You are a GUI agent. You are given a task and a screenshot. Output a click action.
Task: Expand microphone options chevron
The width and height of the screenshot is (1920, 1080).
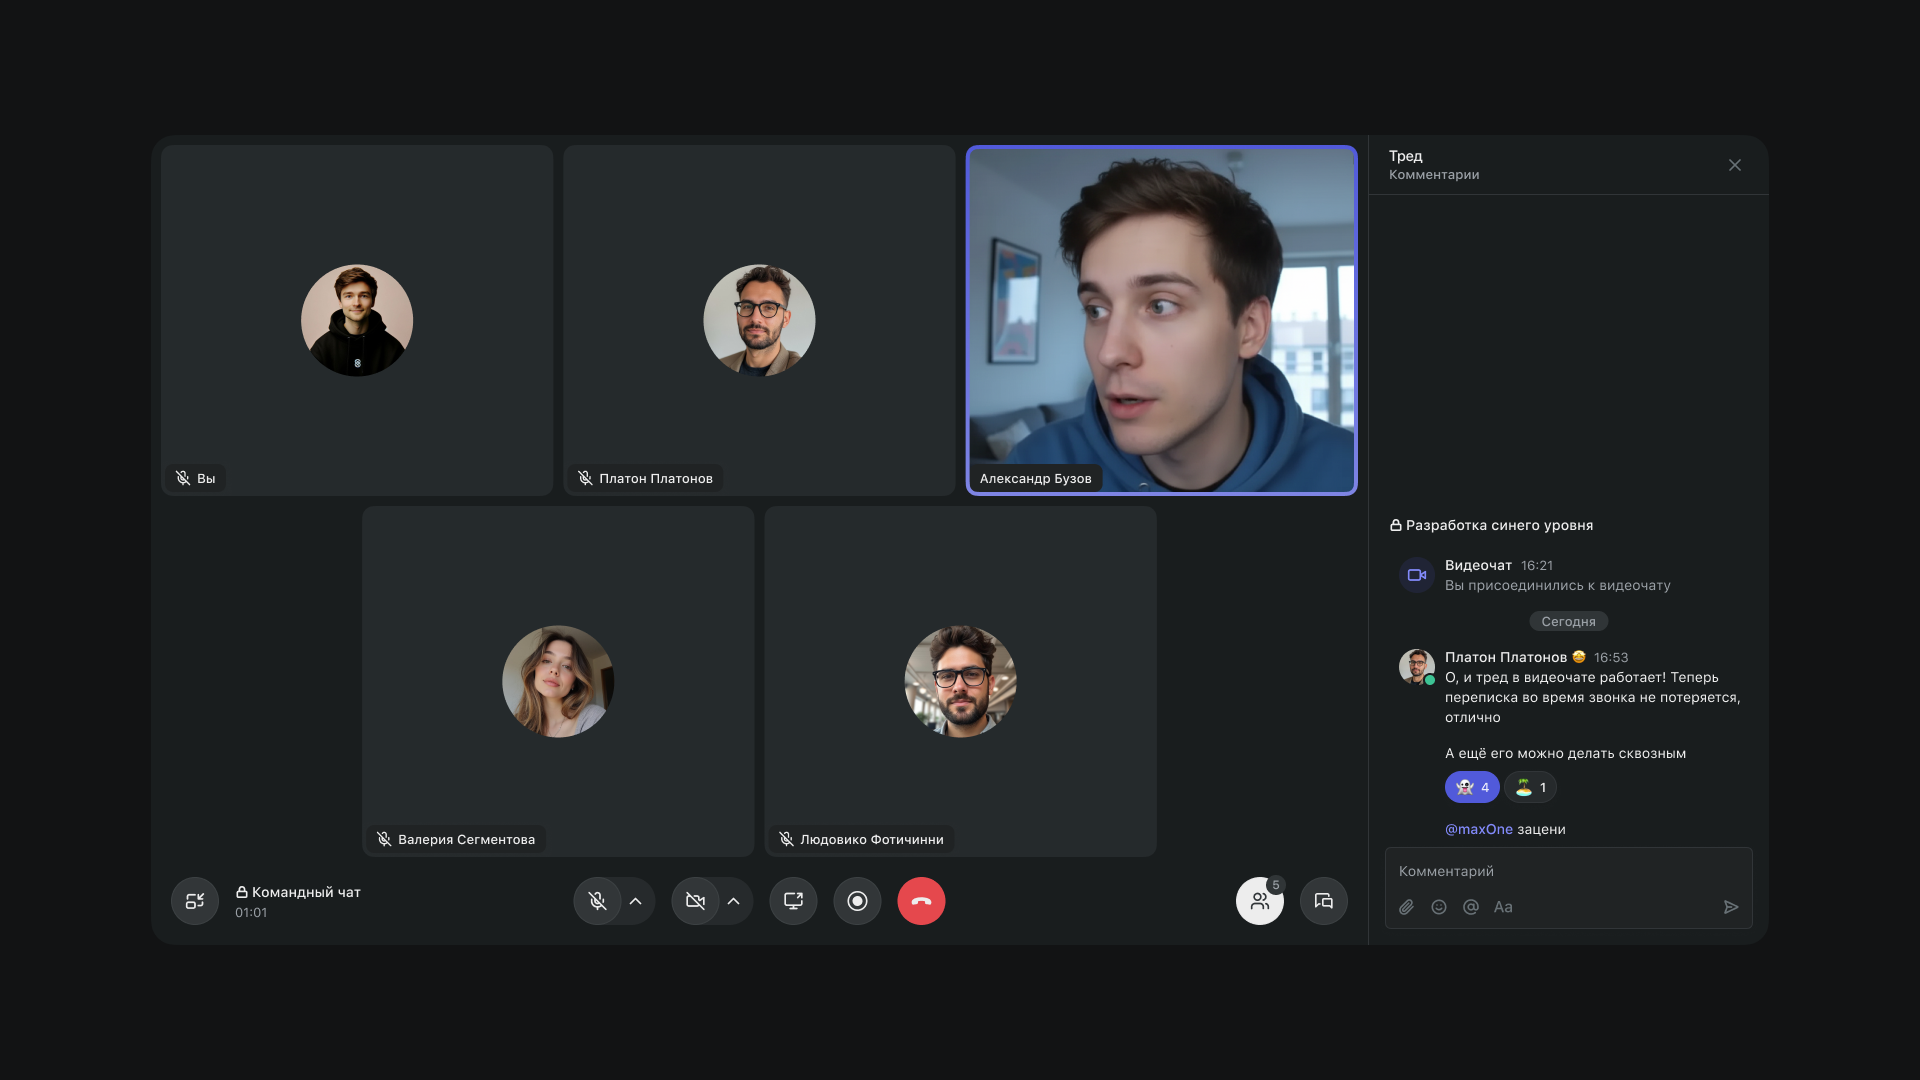[x=635, y=901]
